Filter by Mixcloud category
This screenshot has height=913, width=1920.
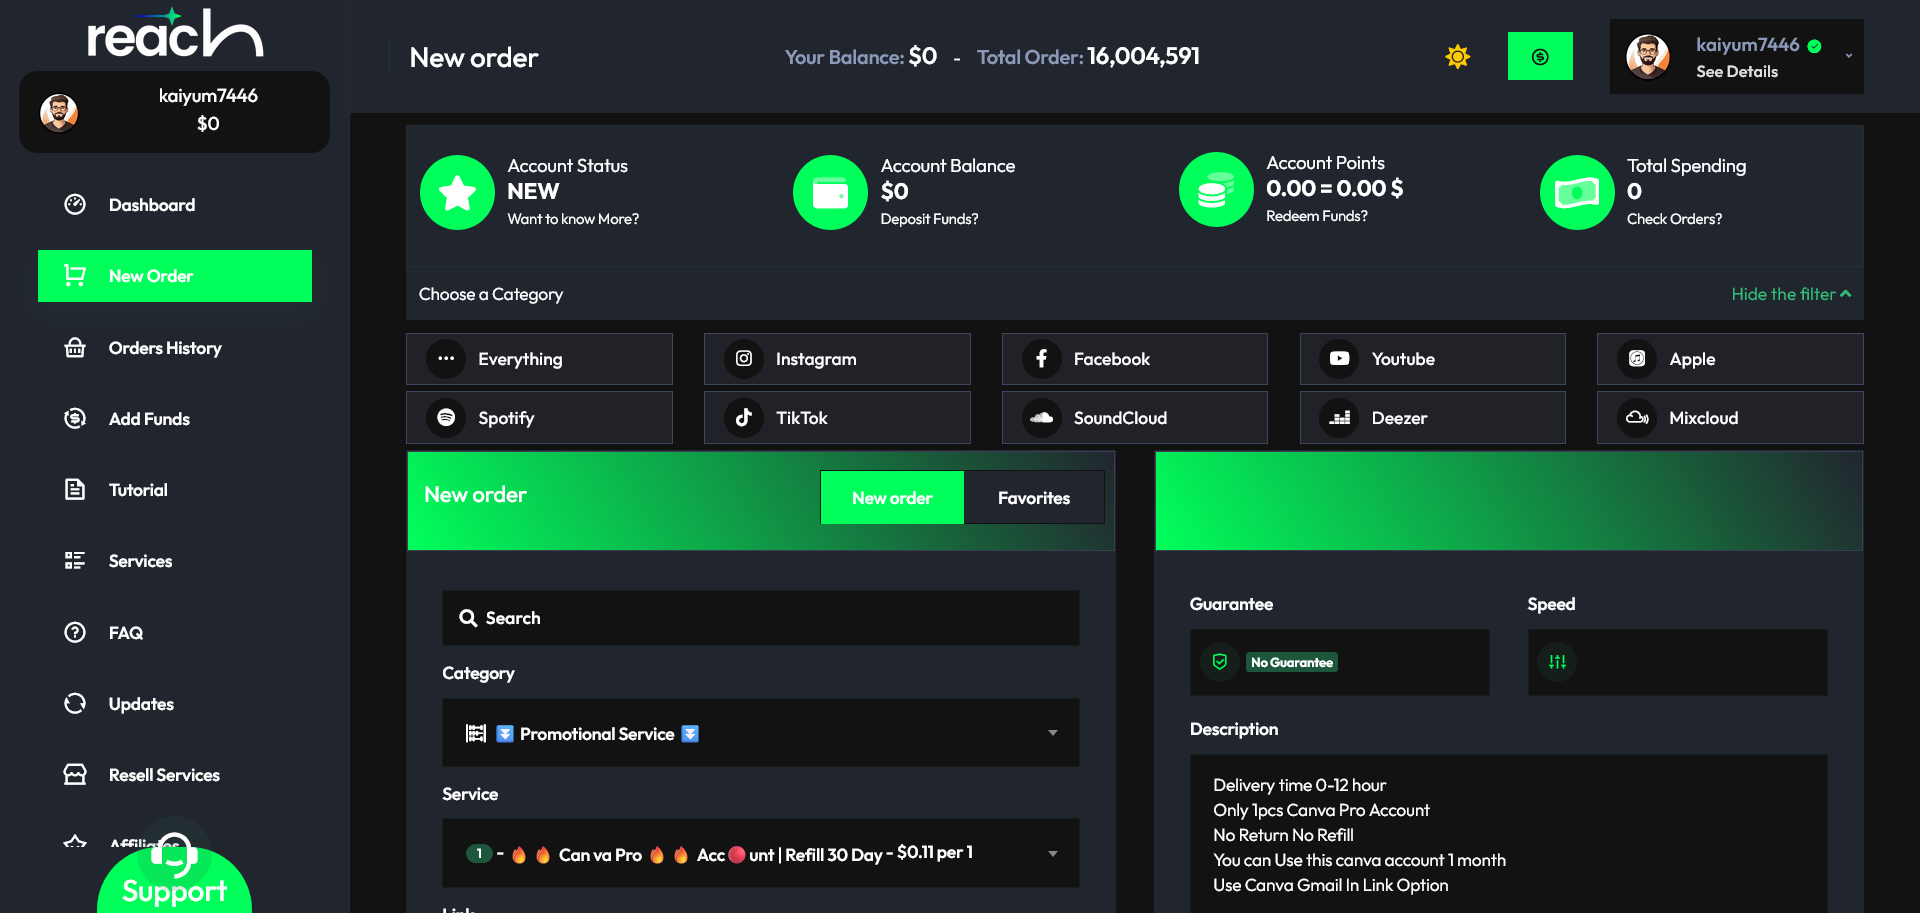pos(1730,418)
